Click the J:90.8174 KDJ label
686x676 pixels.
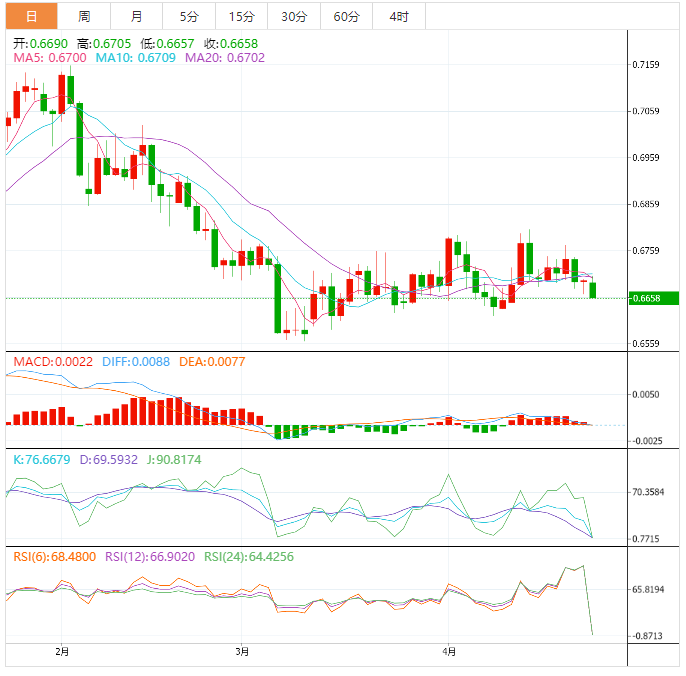coord(174,460)
